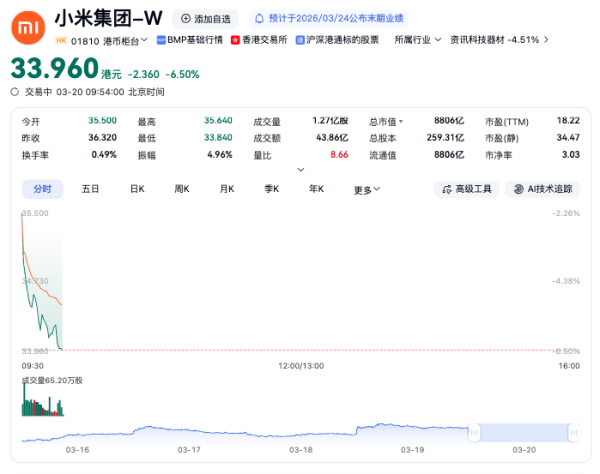Switch to the 年K tab

pyautogui.click(x=316, y=189)
